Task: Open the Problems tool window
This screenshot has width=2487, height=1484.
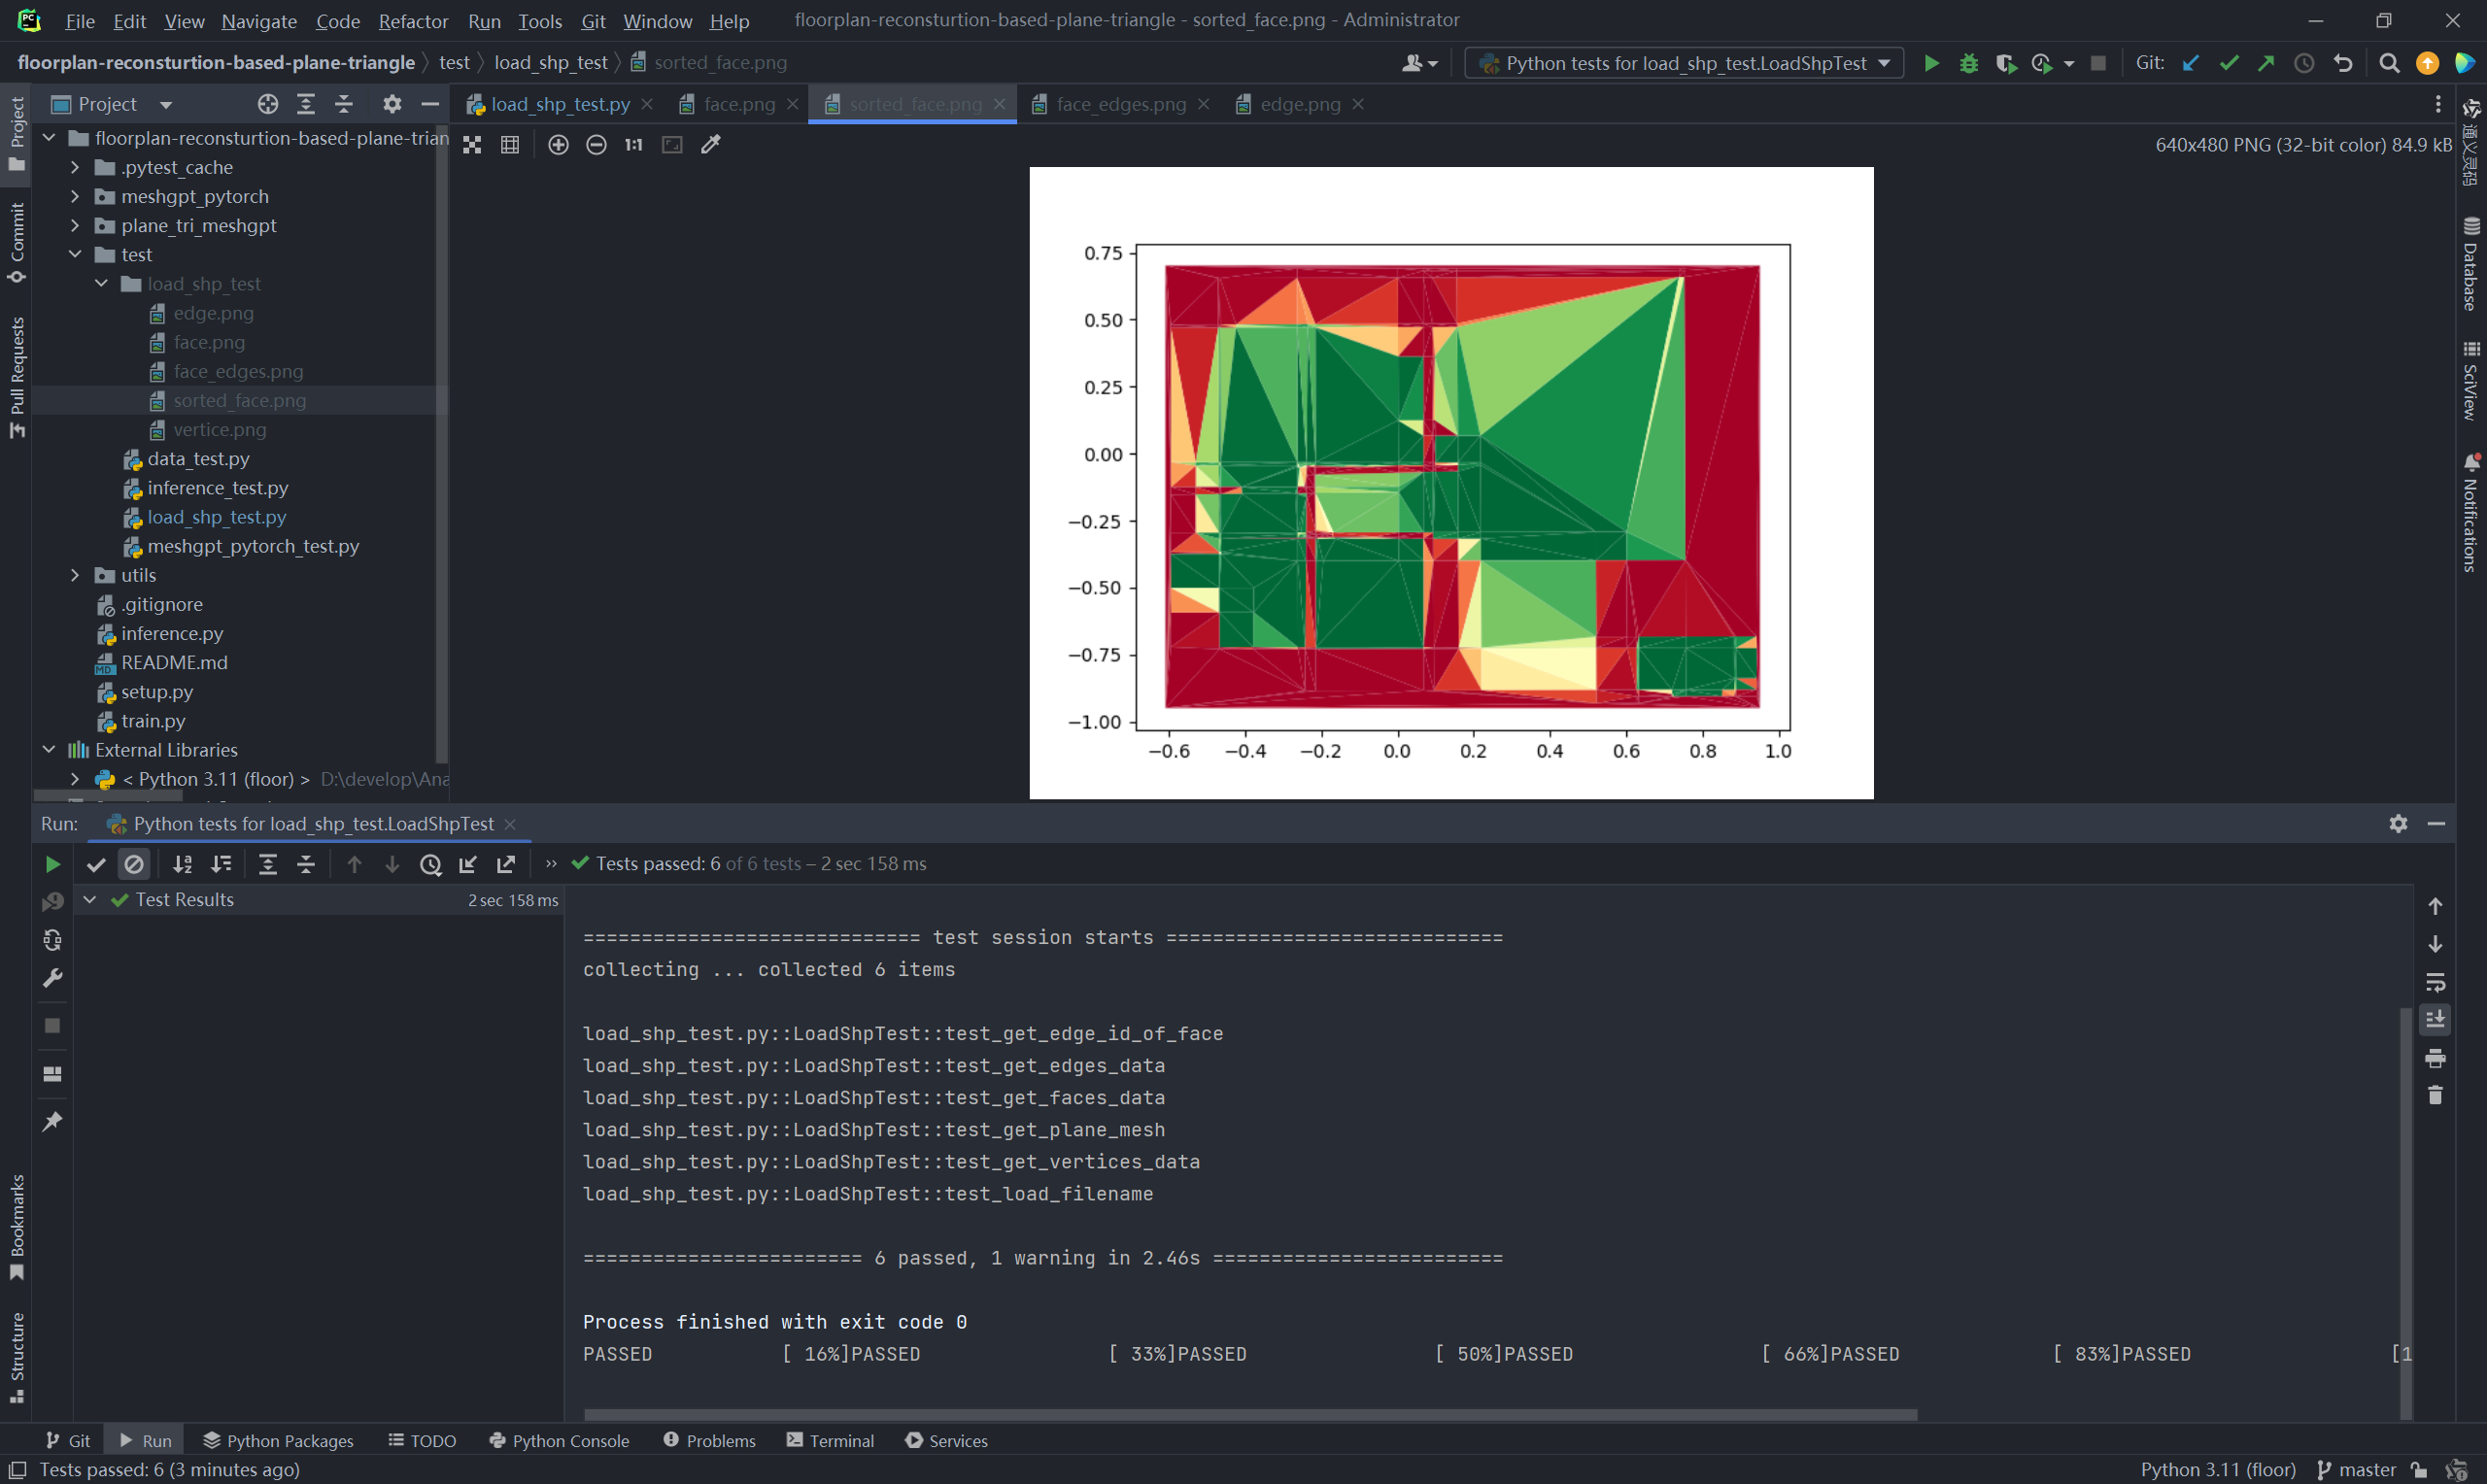Action: point(709,1440)
